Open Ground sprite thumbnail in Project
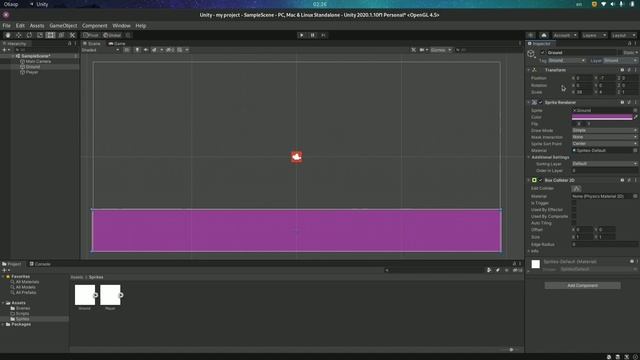This screenshot has width=640, height=360. tap(85, 295)
